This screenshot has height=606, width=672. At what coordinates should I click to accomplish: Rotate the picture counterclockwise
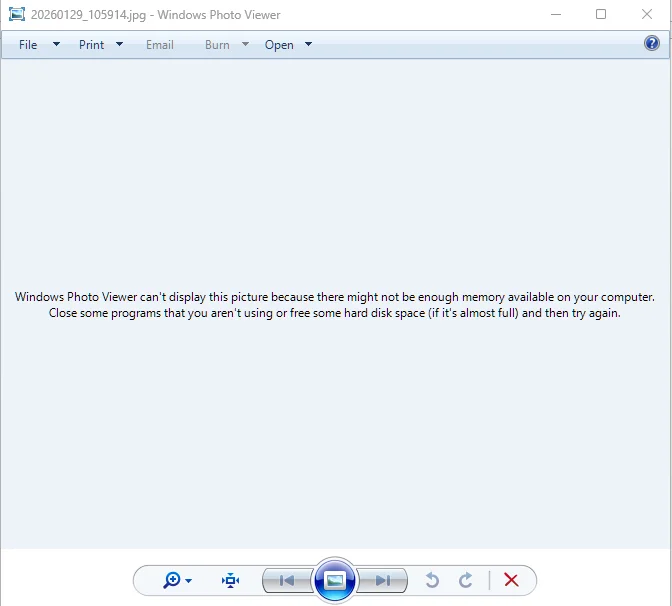[432, 580]
